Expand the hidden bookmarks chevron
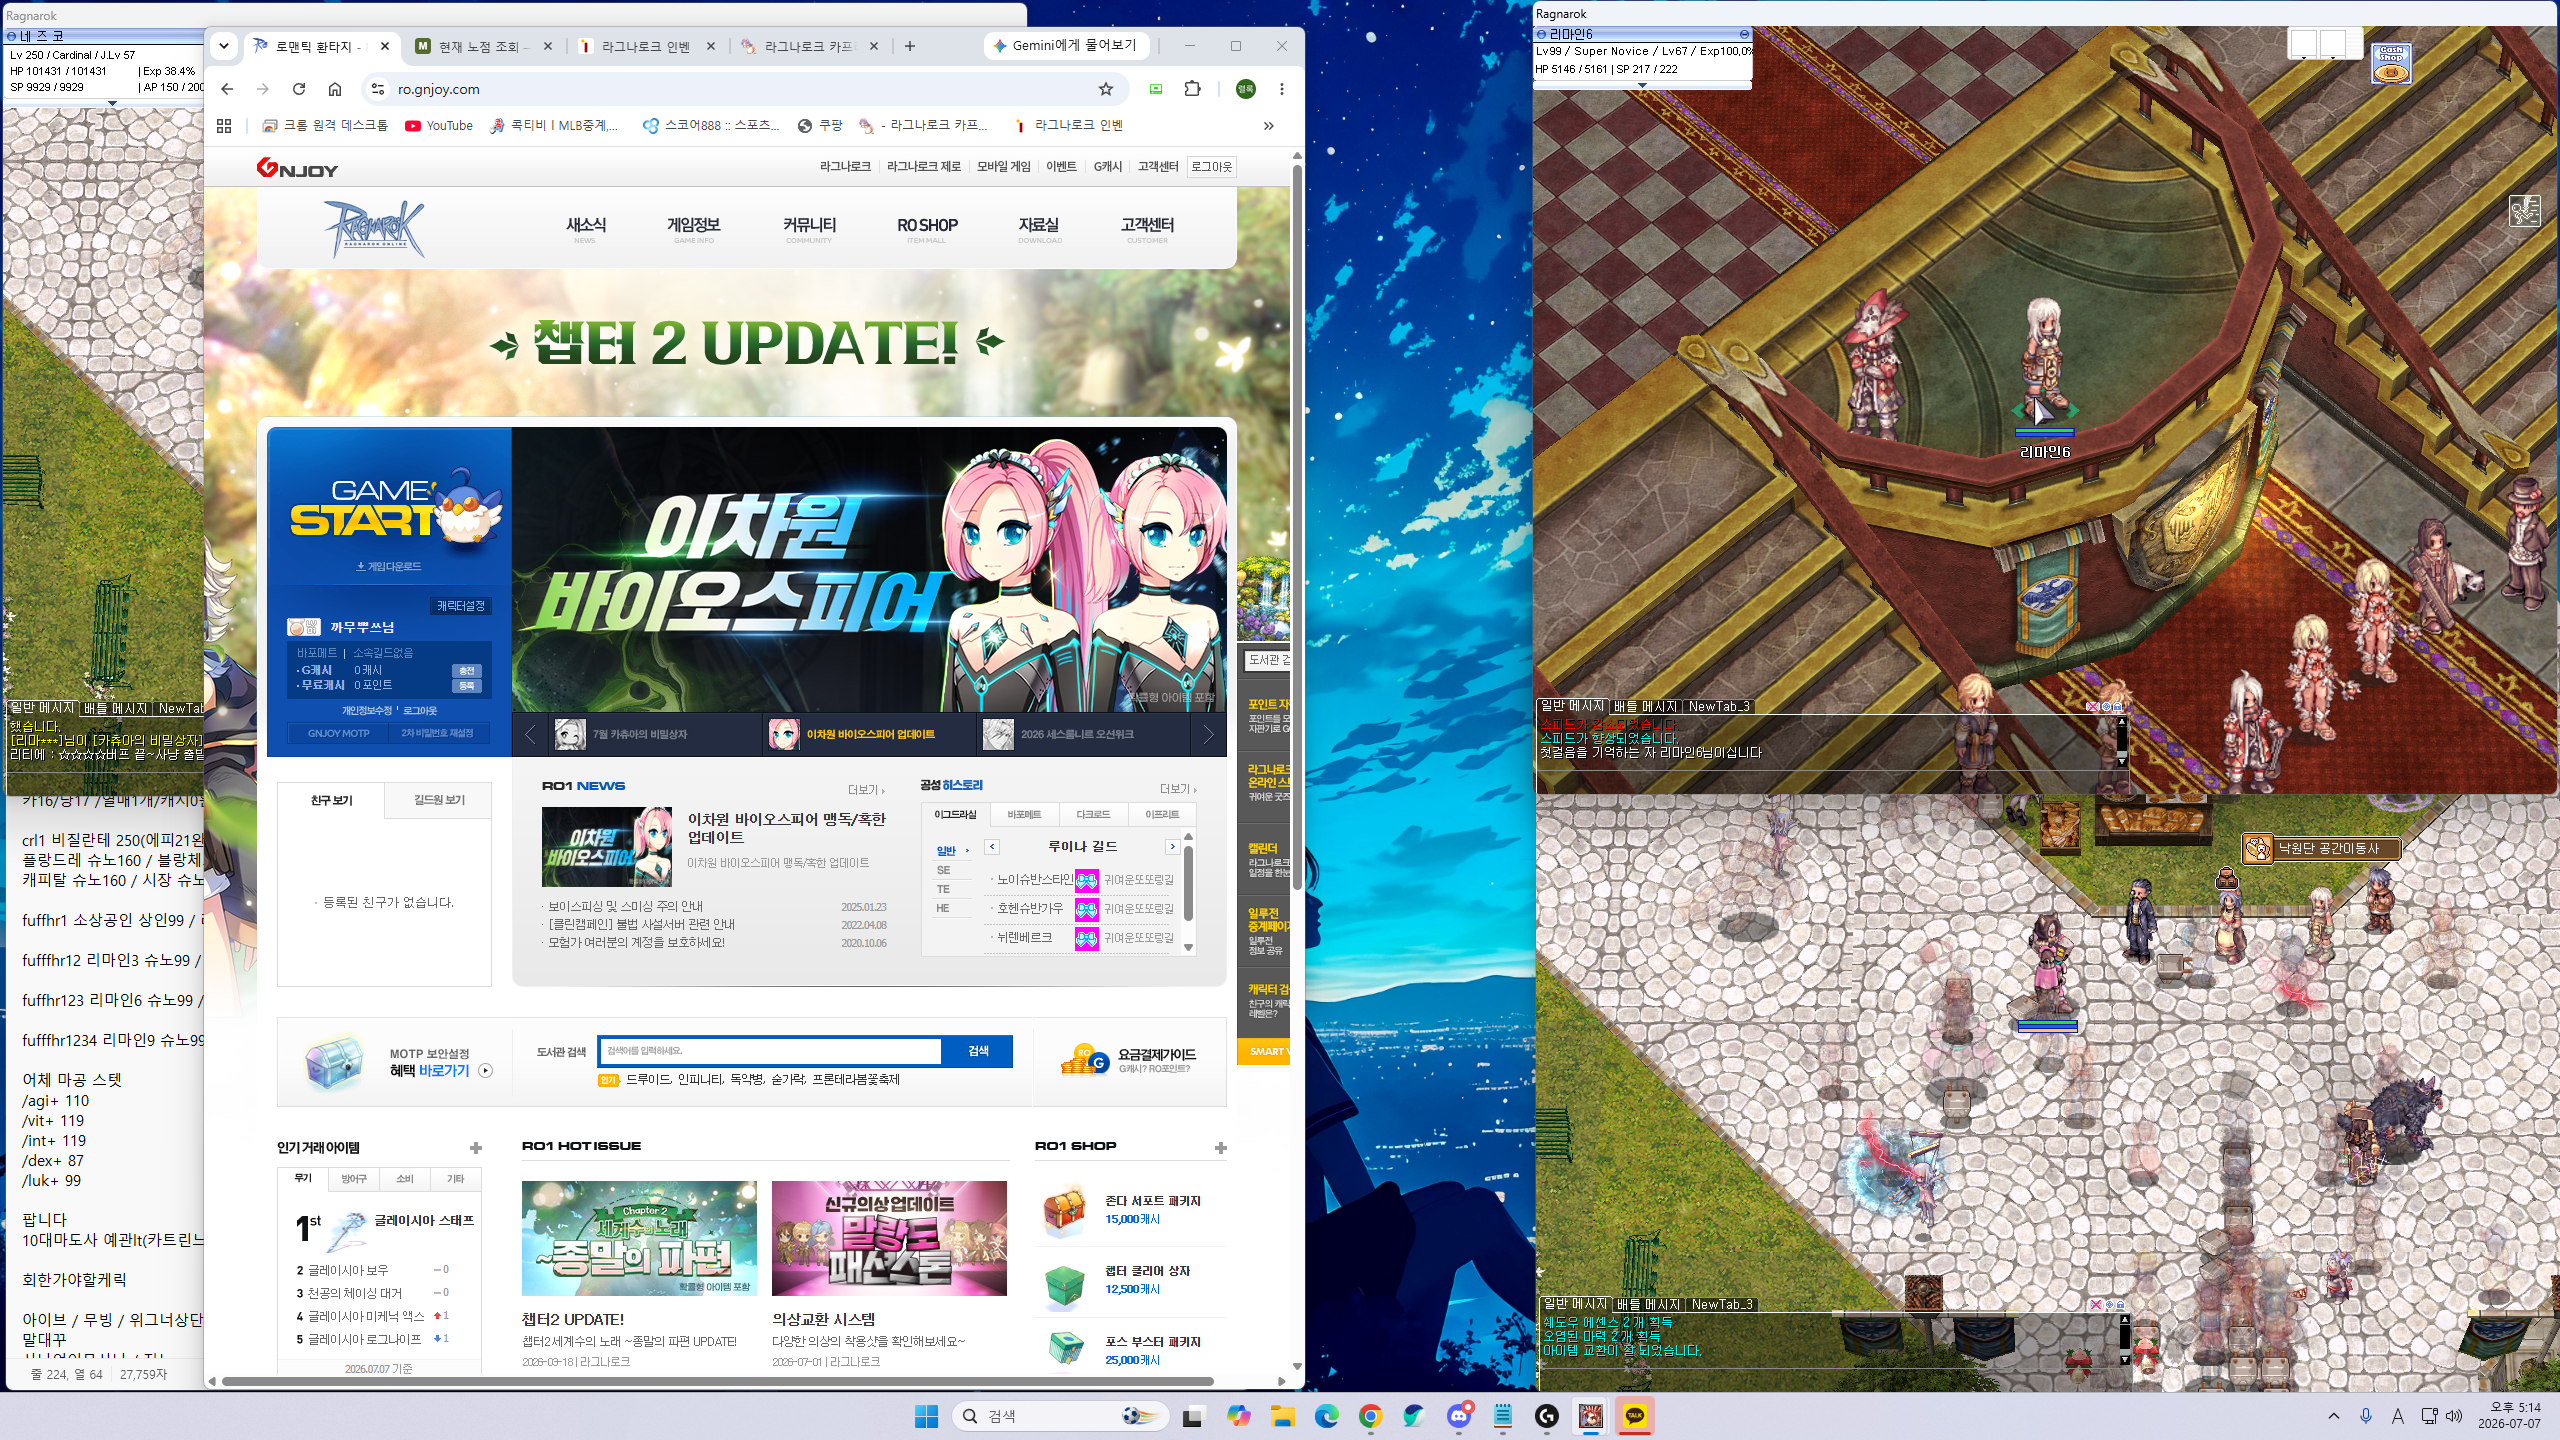The width and height of the screenshot is (2560, 1440). click(x=1268, y=125)
